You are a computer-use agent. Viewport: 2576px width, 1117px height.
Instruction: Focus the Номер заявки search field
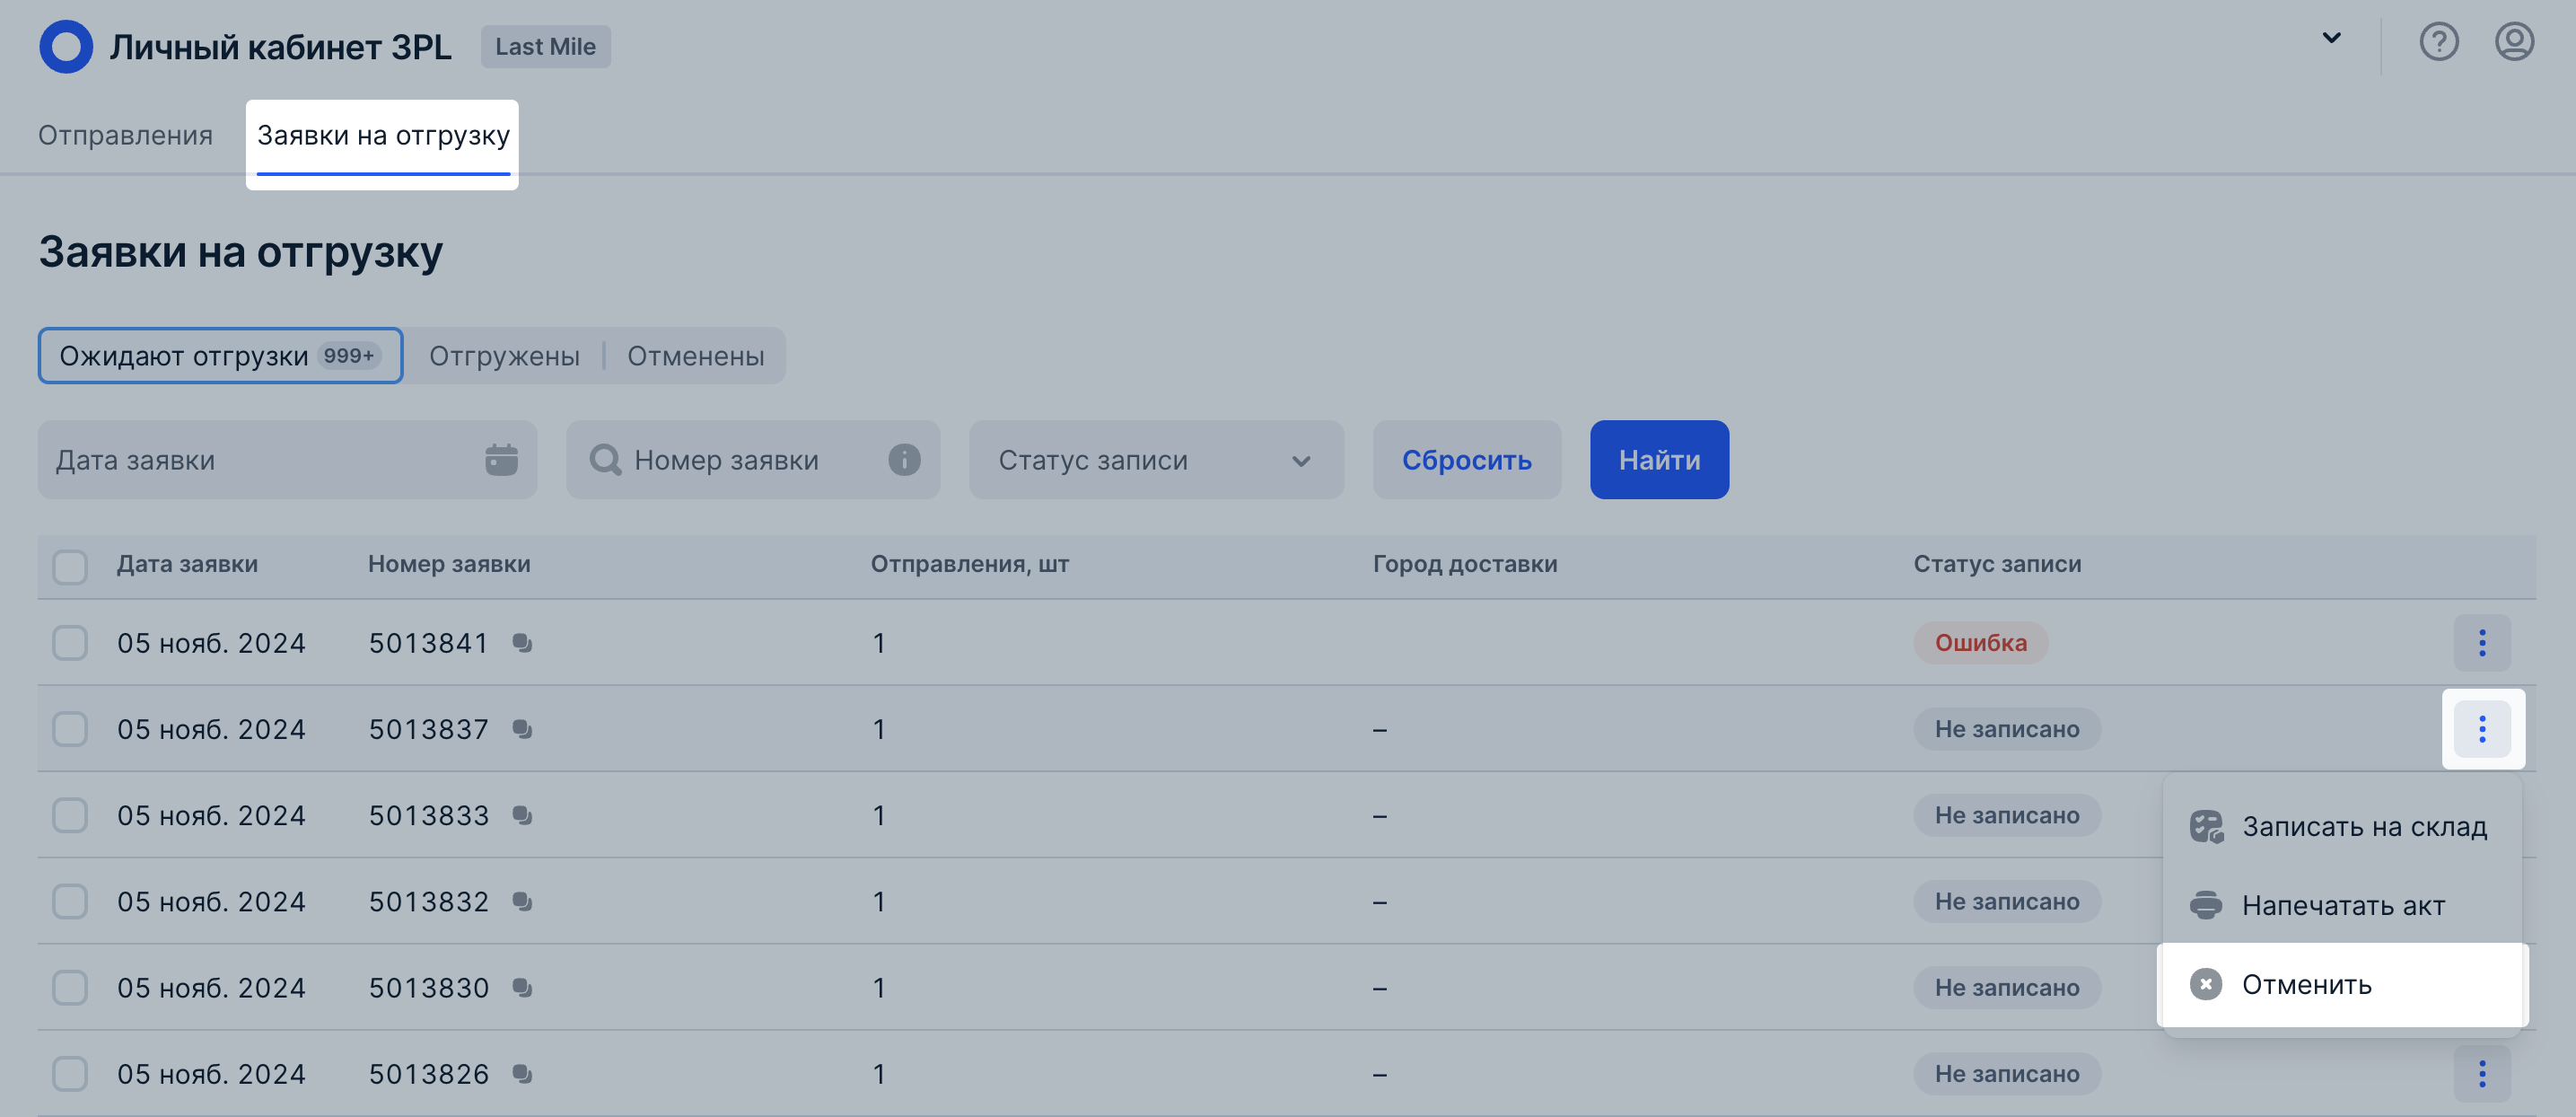[x=752, y=460]
